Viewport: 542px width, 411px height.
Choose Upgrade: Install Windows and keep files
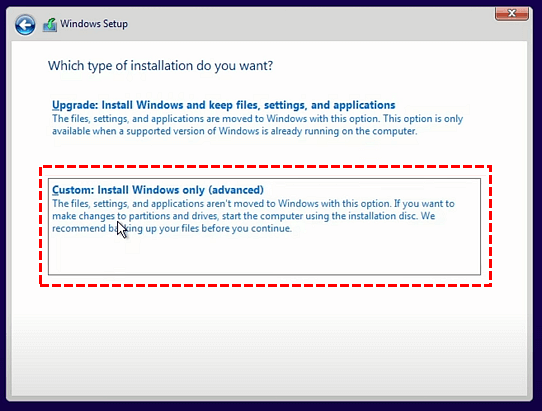click(223, 105)
